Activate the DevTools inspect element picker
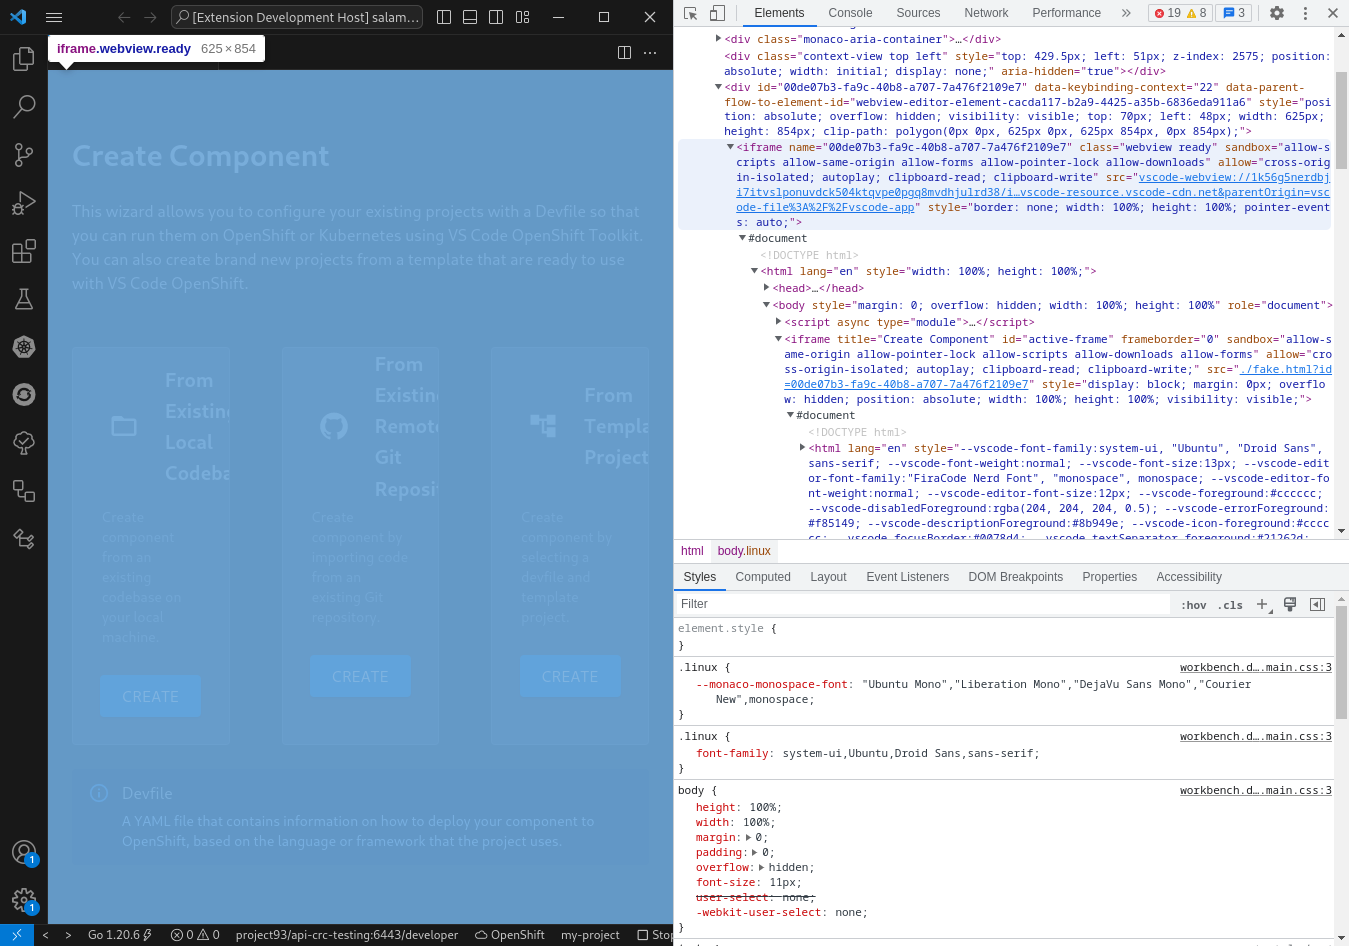The height and width of the screenshot is (946, 1349). point(690,13)
